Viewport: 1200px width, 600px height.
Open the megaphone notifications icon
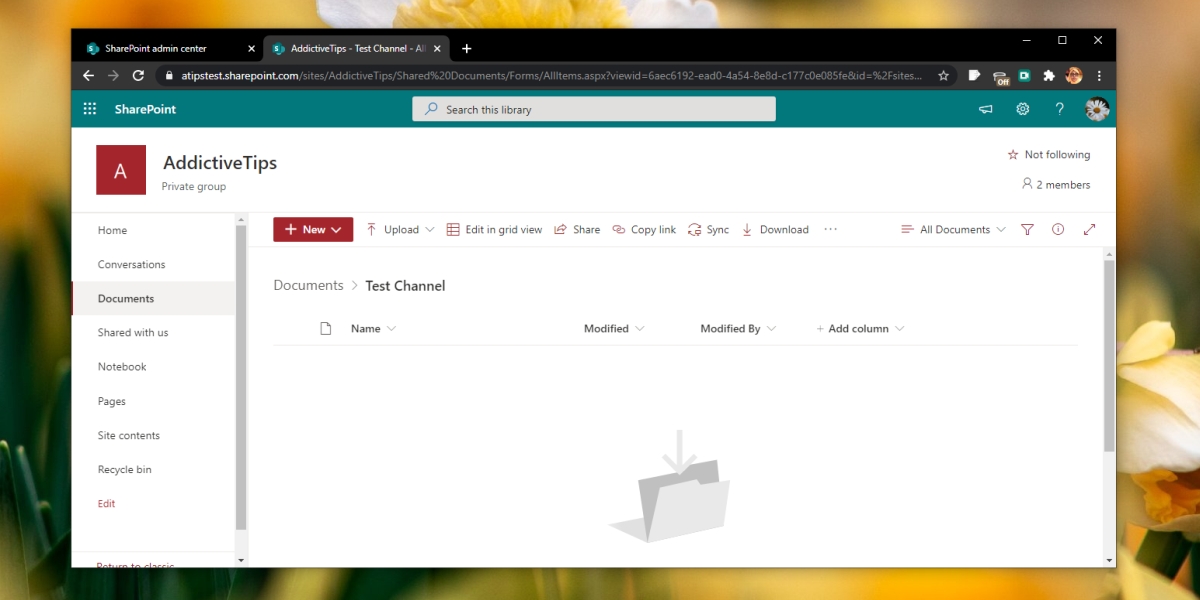pos(986,109)
